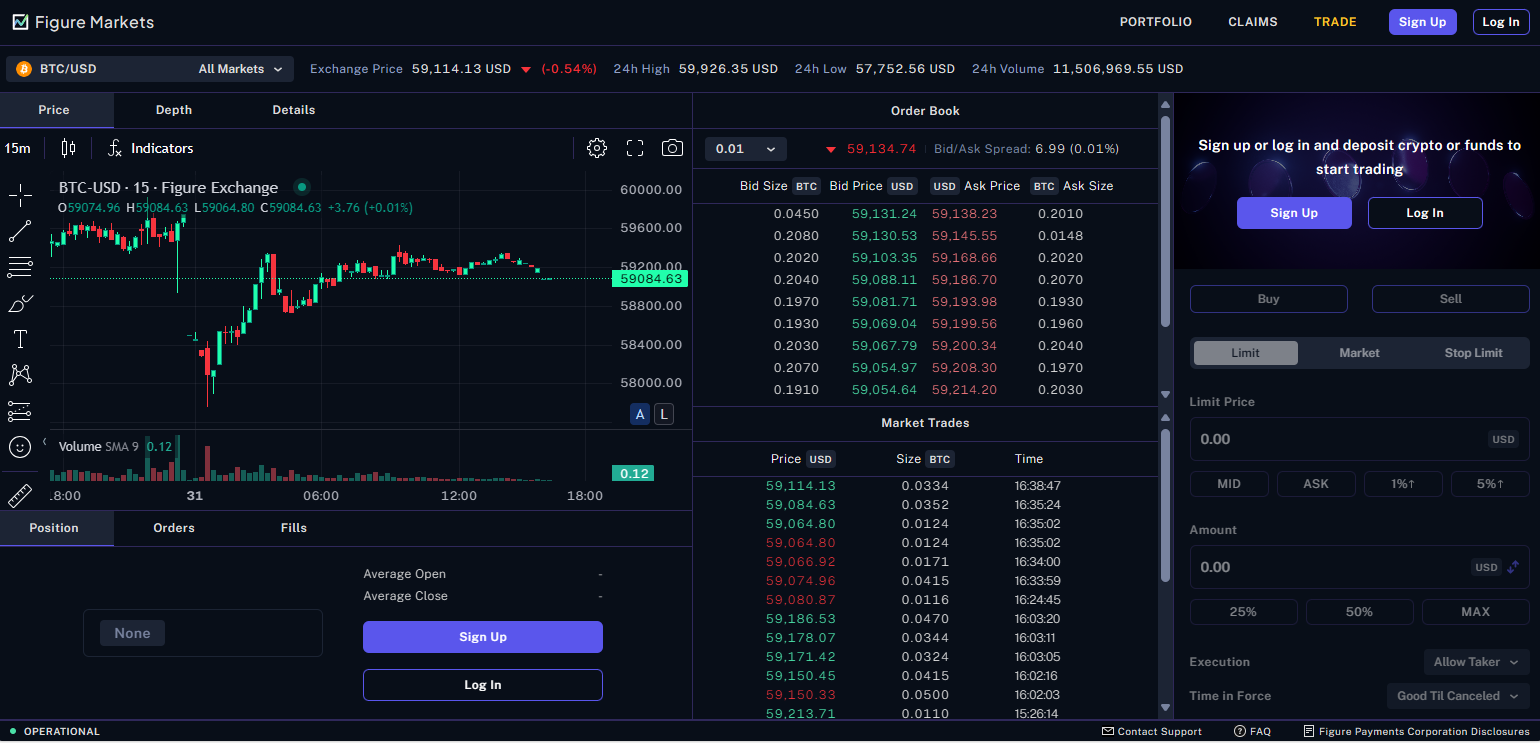Viewport: 1540px width, 743px height.
Task: Switch to the Details tab
Action: 293,110
